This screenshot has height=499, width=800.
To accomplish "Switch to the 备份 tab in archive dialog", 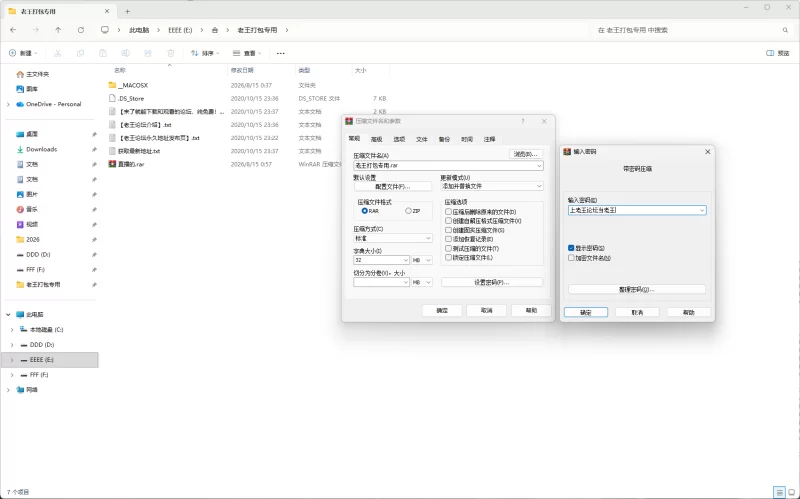I will point(444,139).
